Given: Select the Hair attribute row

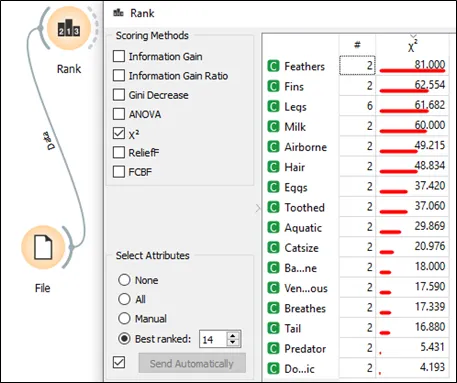Looking at the screenshot, I should point(356,167).
